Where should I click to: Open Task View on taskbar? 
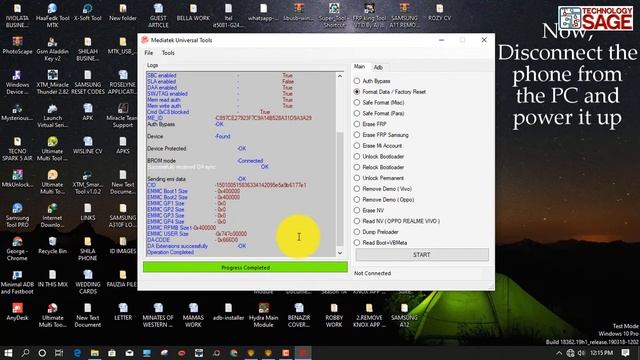[59, 353]
